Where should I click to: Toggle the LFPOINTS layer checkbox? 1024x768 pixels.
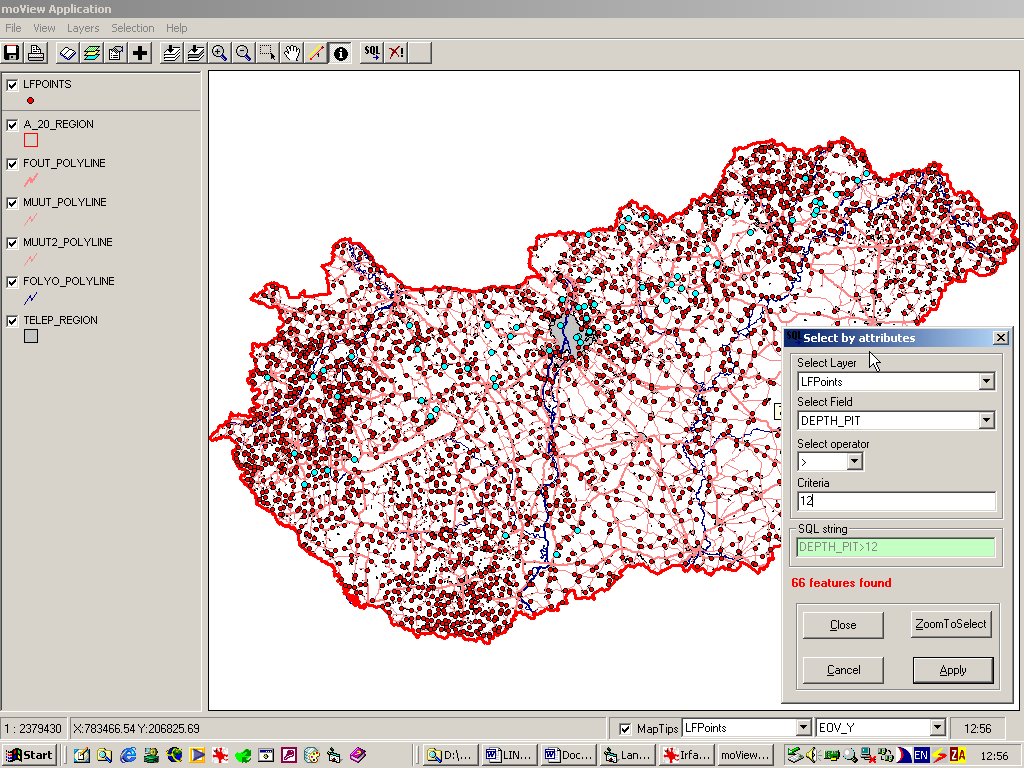click(x=12, y=85)
